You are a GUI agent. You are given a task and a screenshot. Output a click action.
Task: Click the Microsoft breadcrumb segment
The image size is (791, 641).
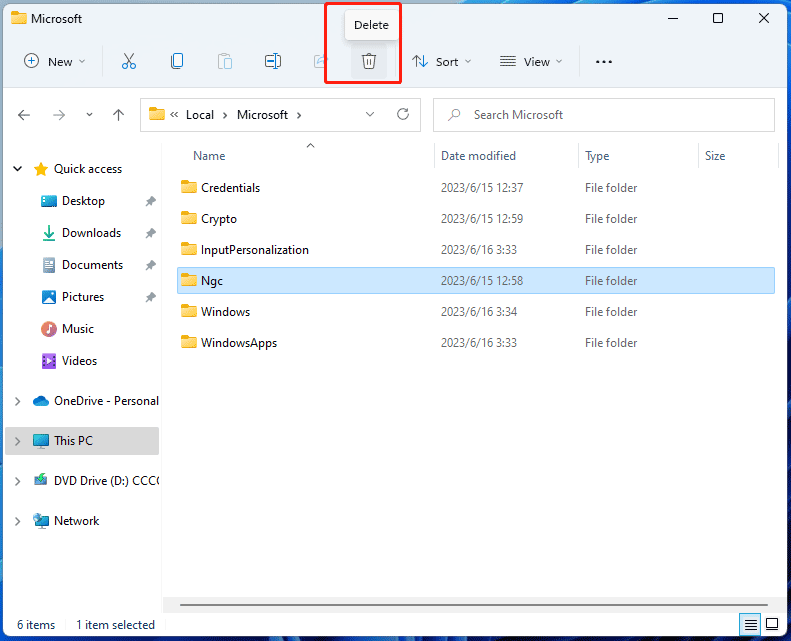coord(262,115)
